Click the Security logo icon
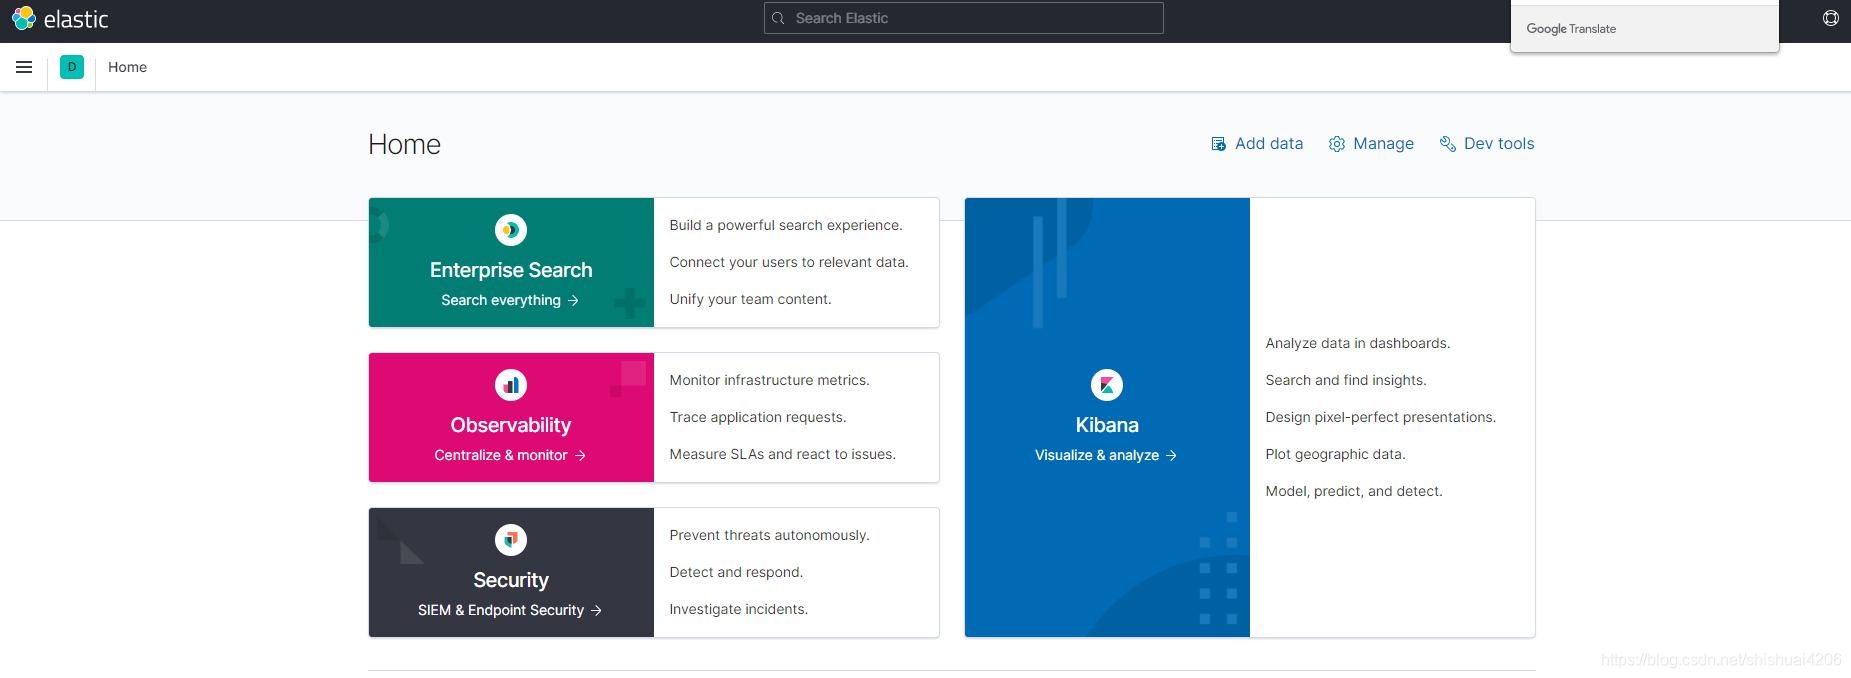This screenshot has width=1851, height=678. point(511,540)
